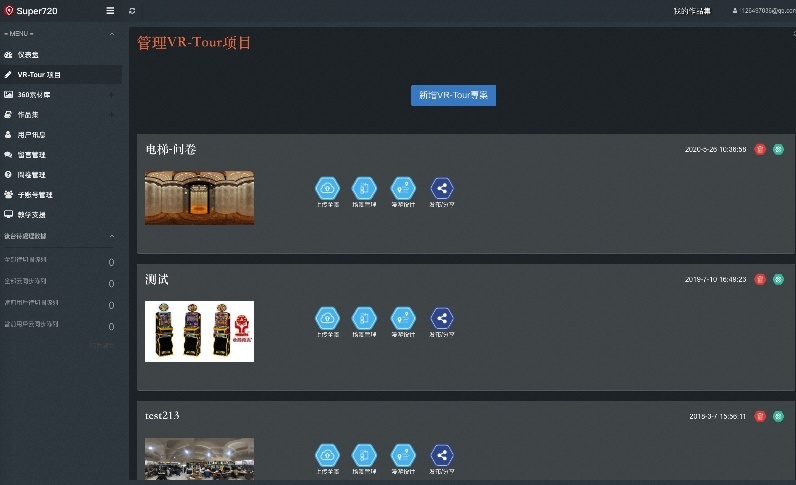This screenshot has width=796, height=485.
Task: Click the green hexagon icon for 电梯-问卷
Action: tap(778, 149)
